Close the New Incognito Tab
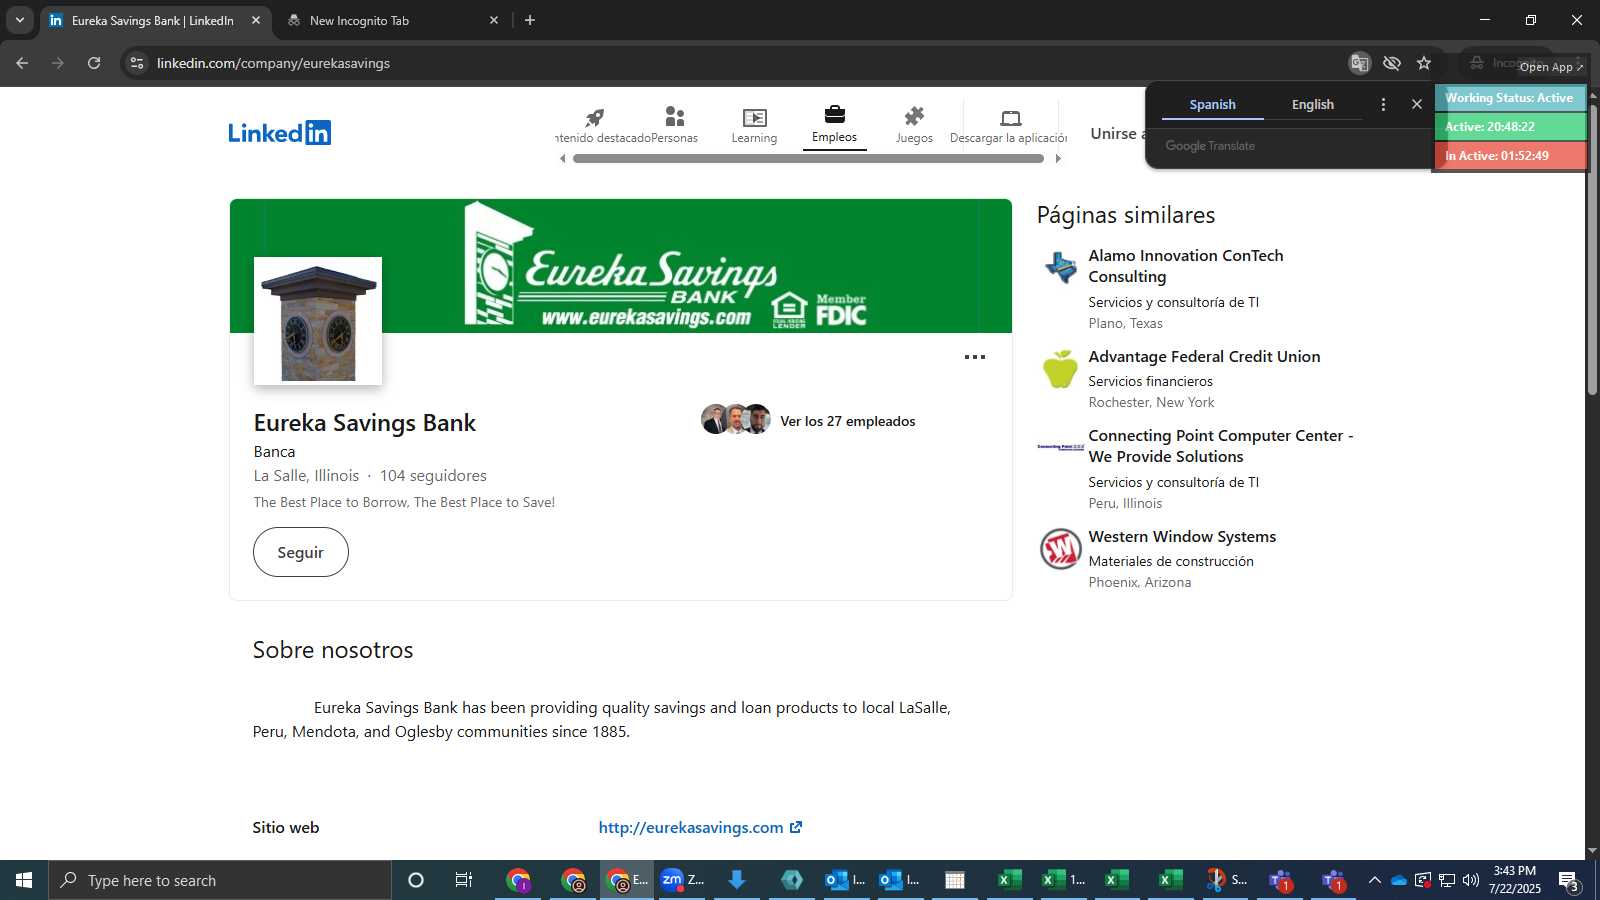The image size is (1600, 900). tap(494, 20)
